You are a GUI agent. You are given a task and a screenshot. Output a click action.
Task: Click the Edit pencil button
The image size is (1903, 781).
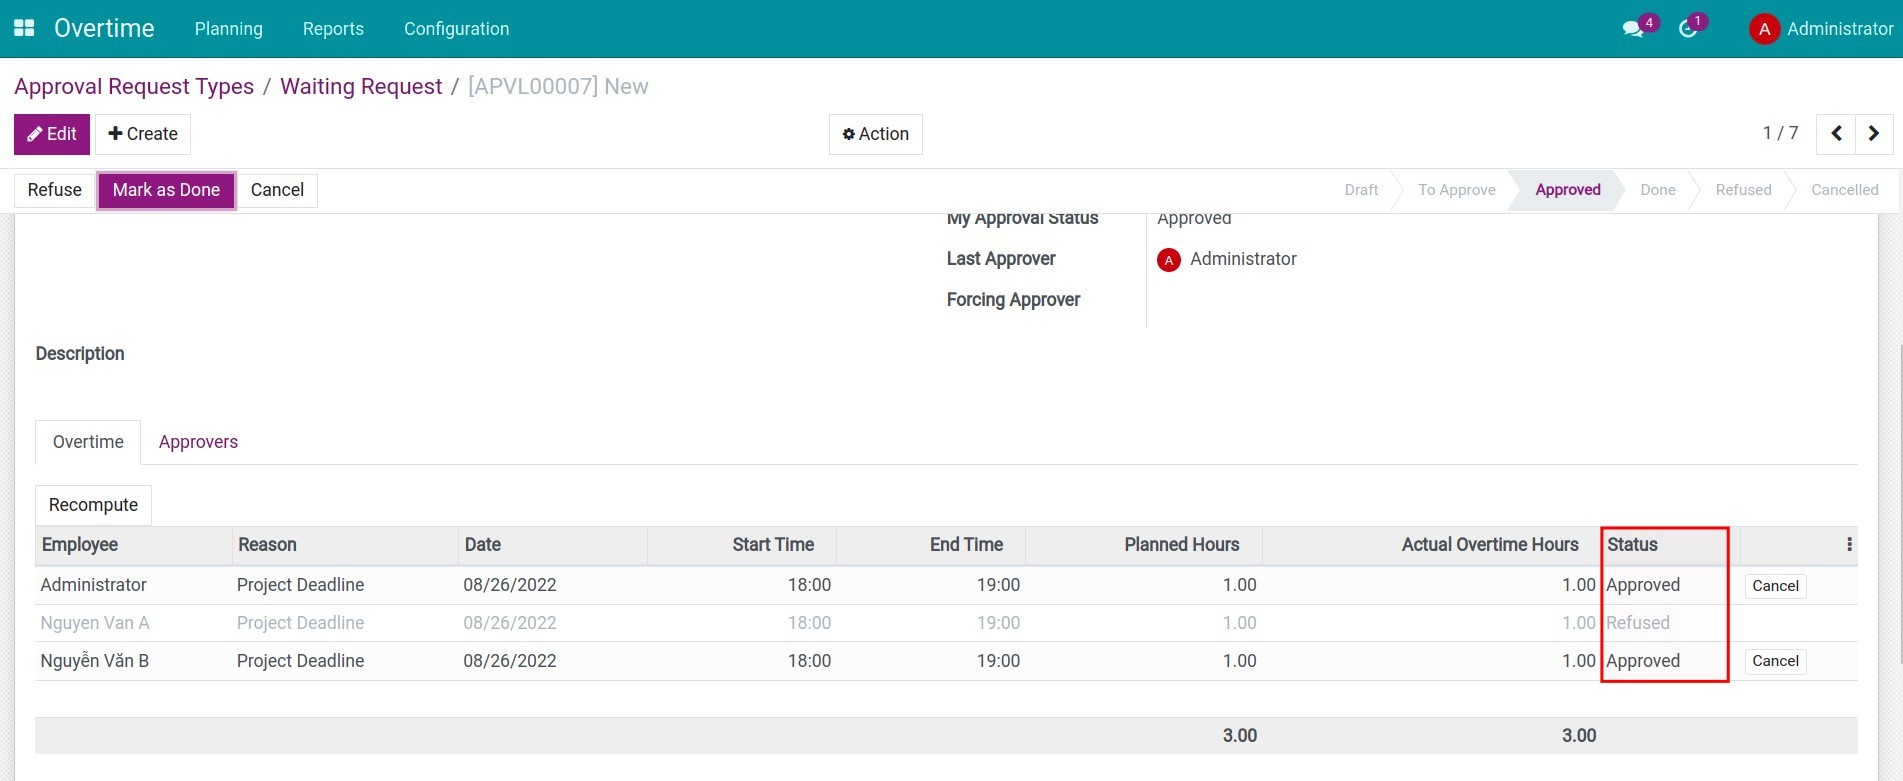point(52,134)
